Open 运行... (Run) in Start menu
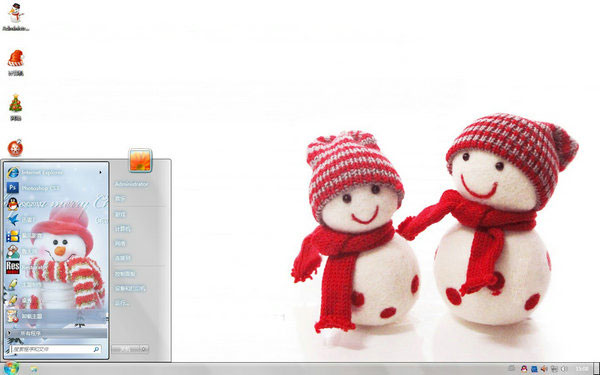Viewport: 600px width, 375px height. (122, 303)
